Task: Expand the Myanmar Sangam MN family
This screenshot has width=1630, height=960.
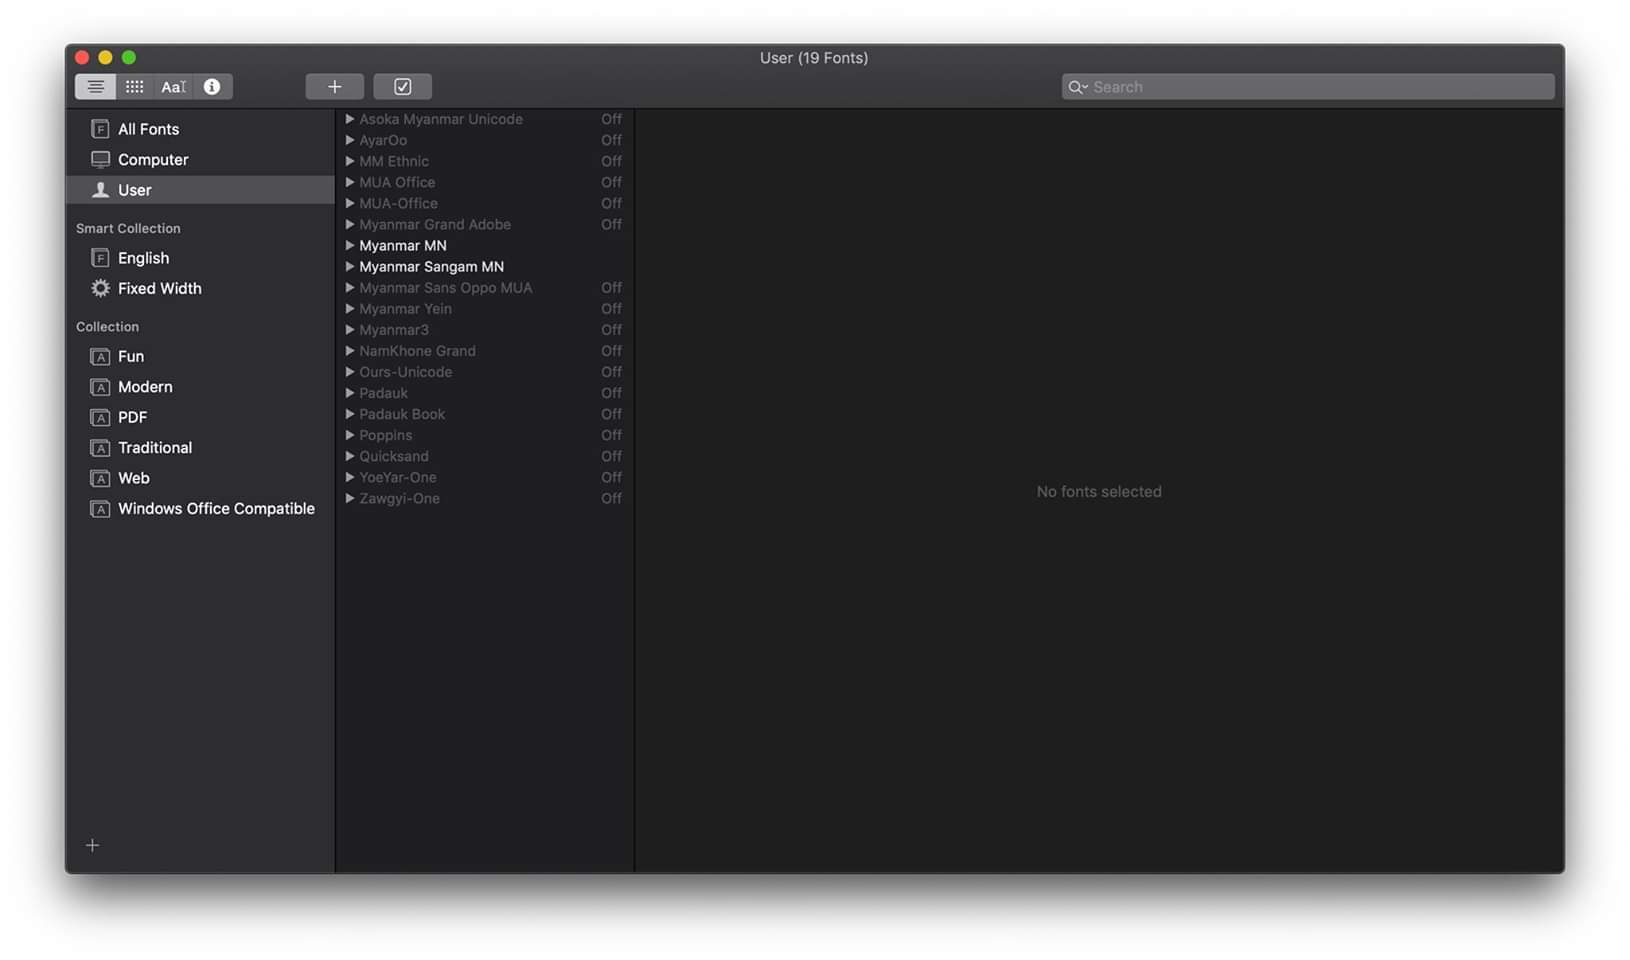Action: 350,266
